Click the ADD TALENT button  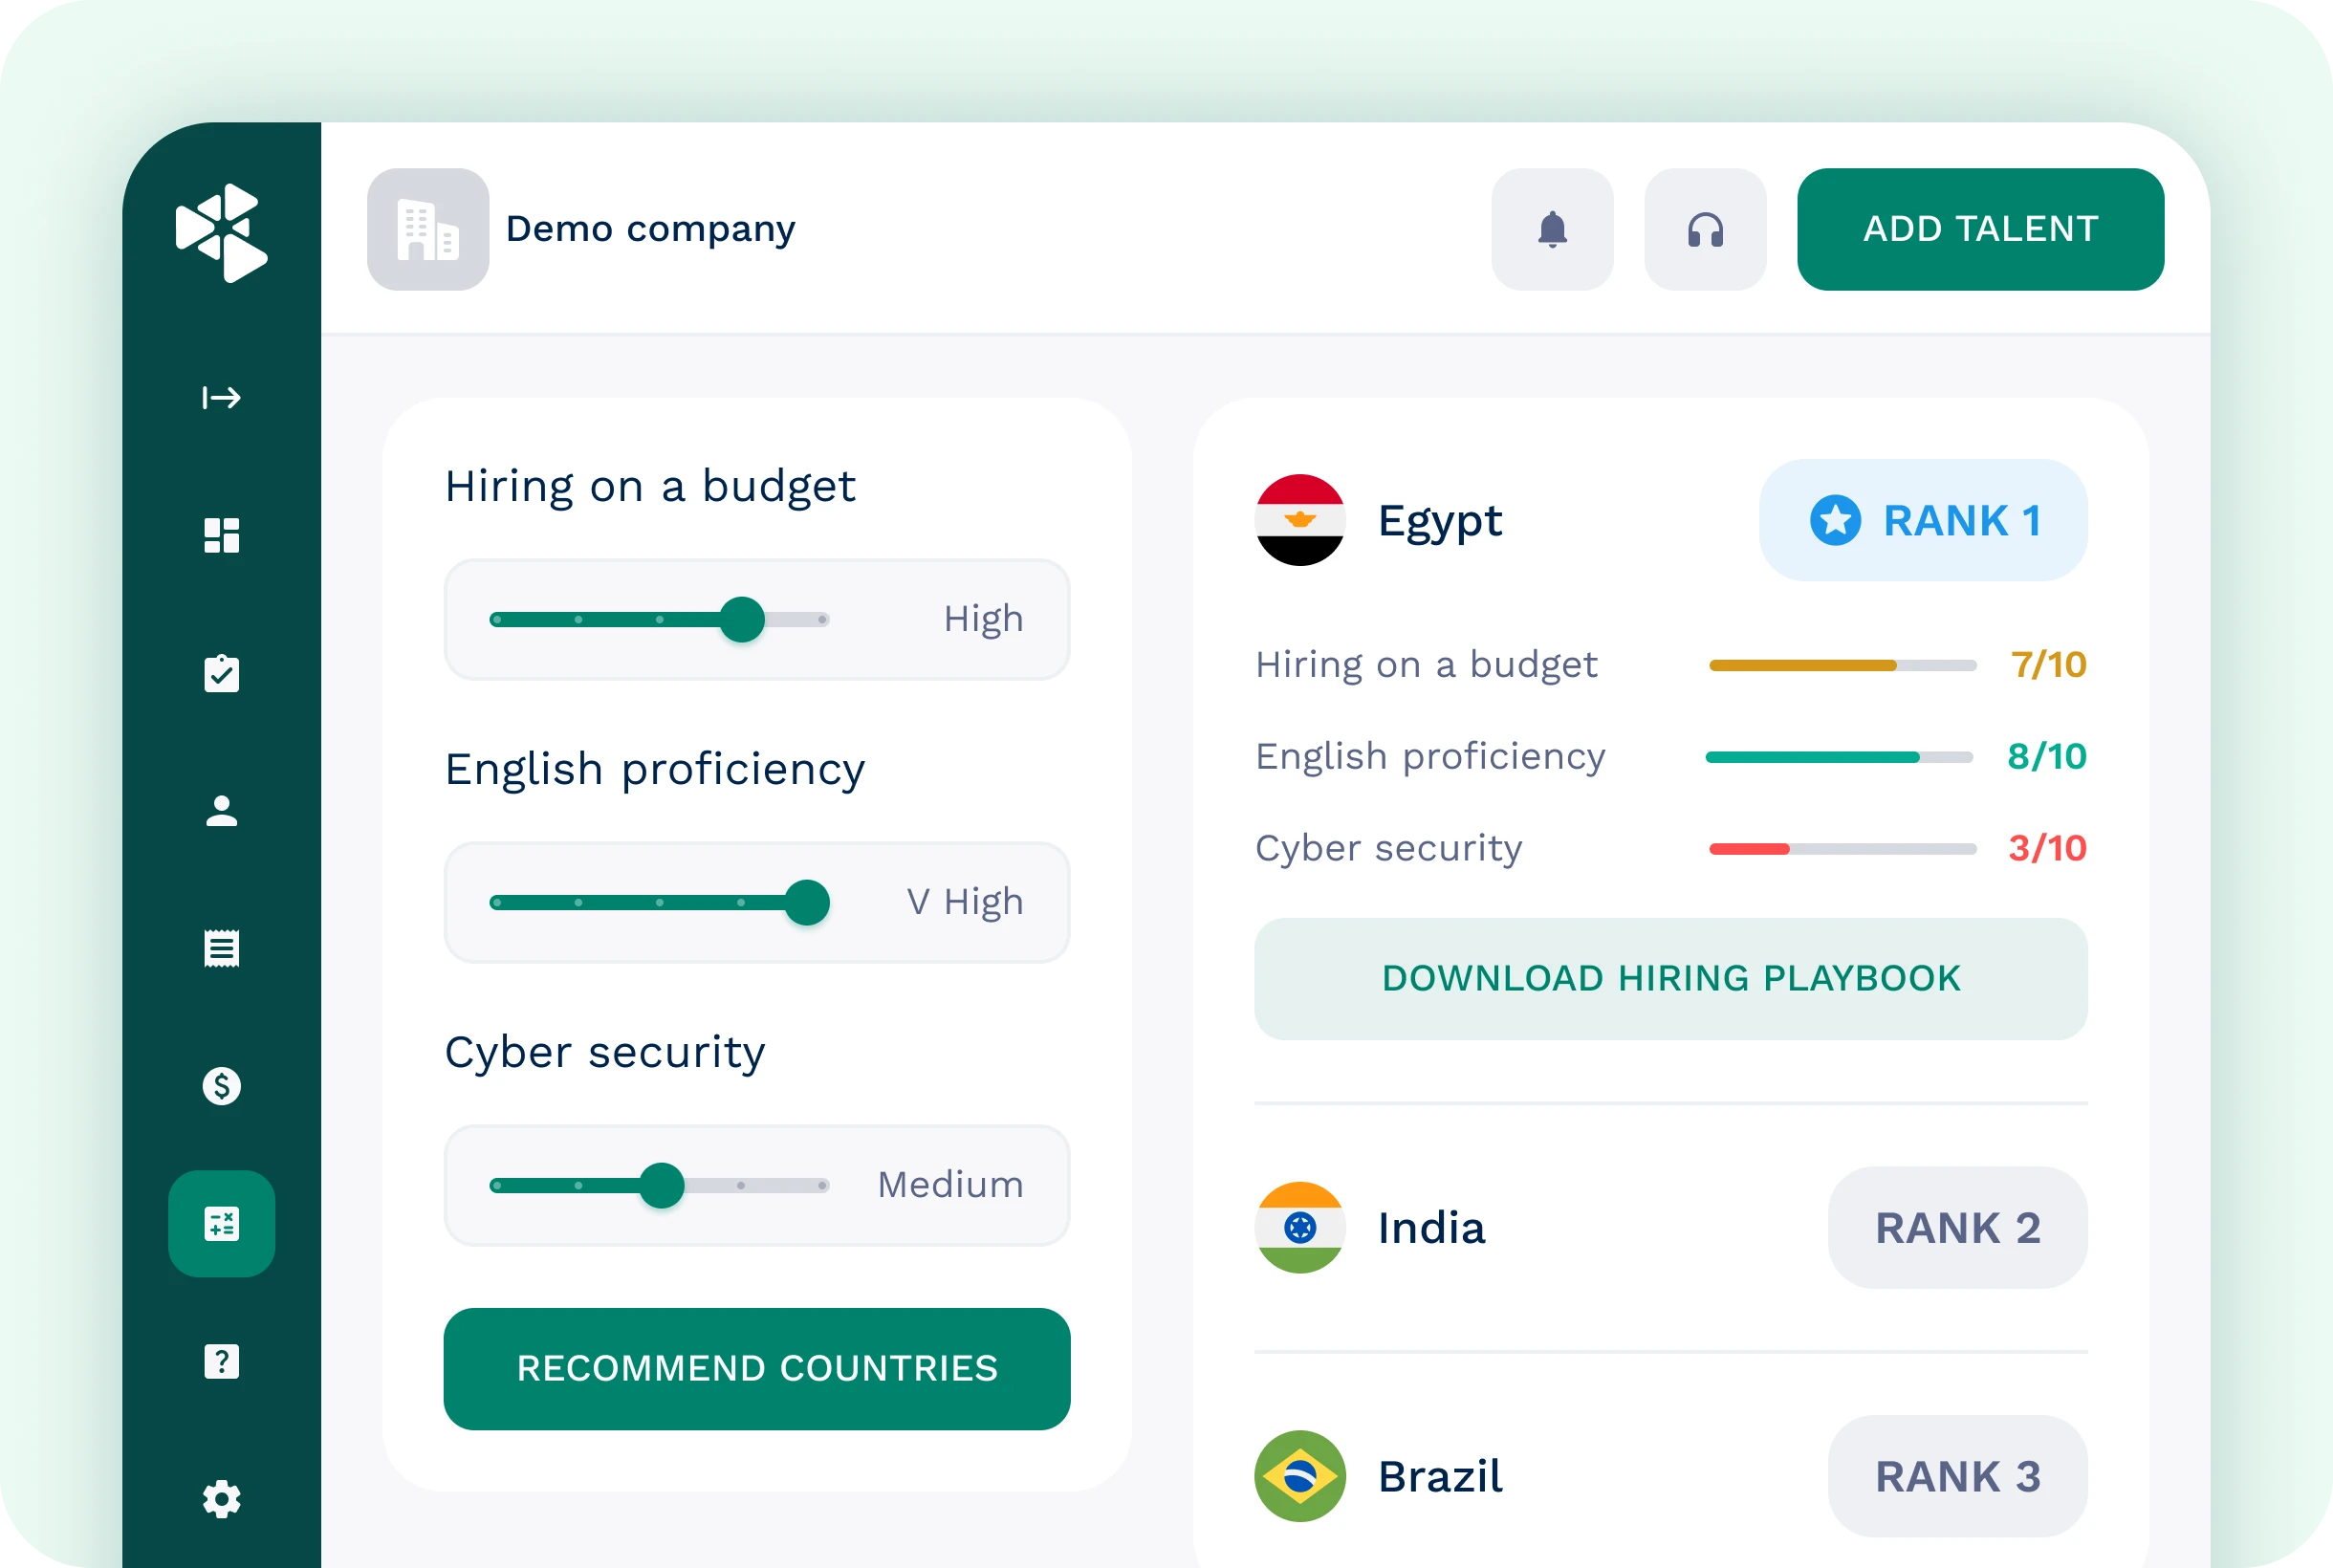(x=1979, y=229)
